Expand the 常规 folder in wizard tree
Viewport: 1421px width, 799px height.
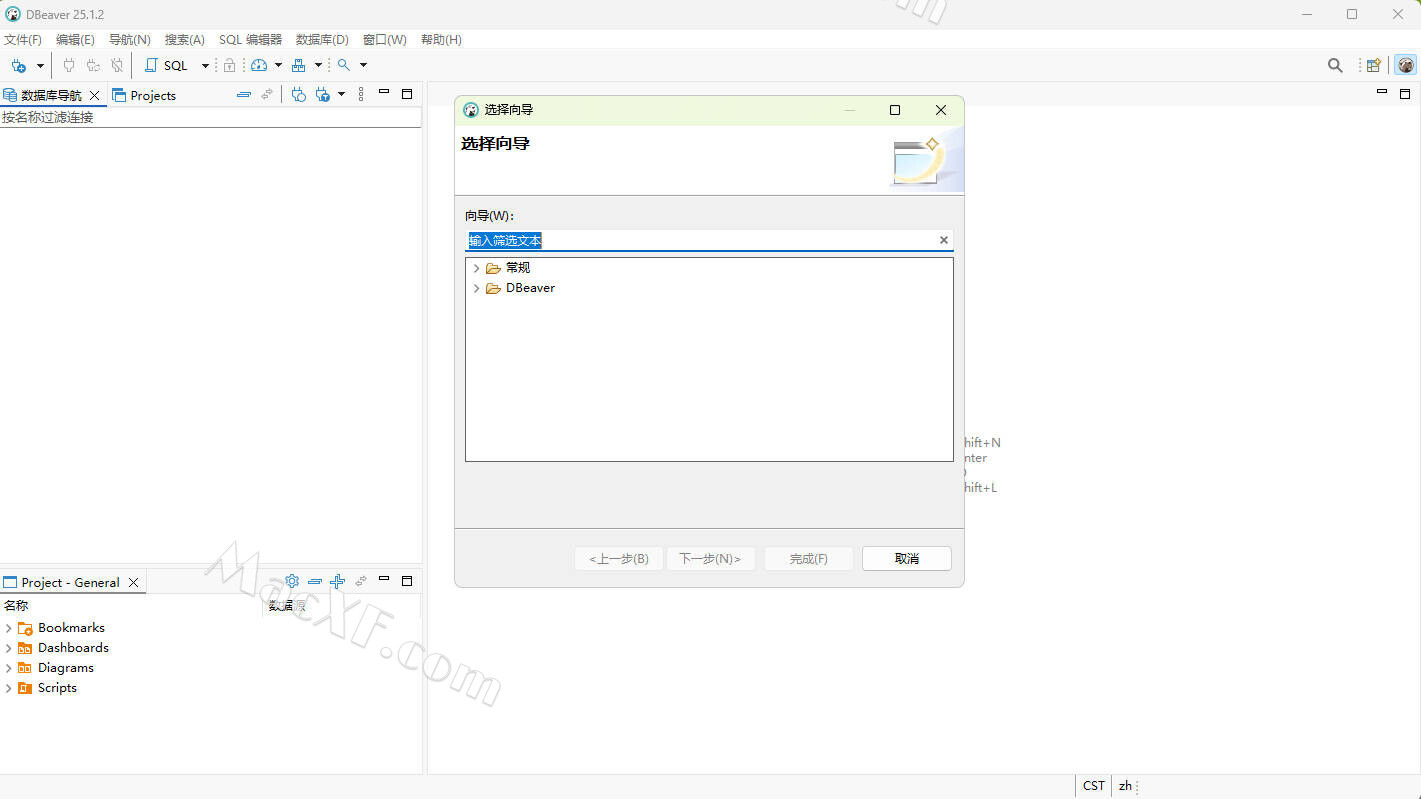[x=476, y=268]
